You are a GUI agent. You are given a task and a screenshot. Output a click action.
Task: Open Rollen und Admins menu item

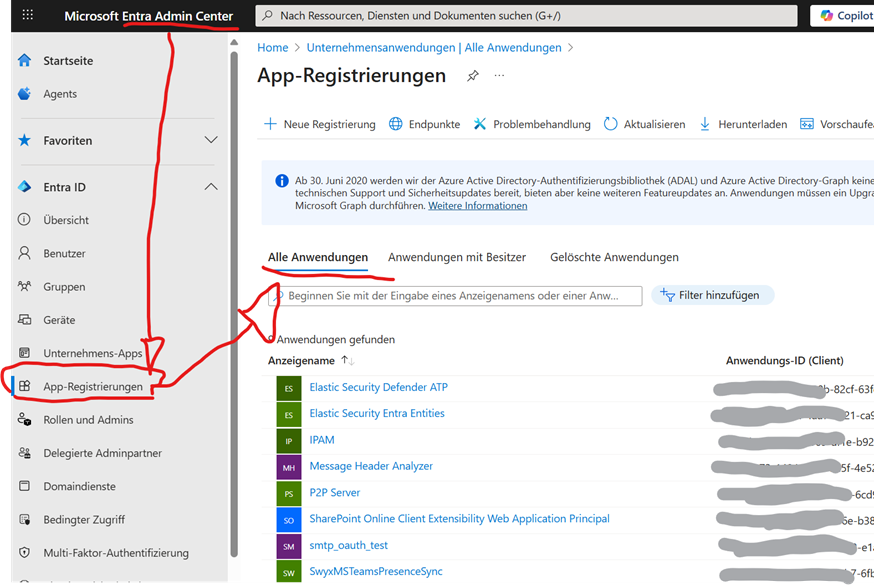pyautogui.click(x=89, y=420)
